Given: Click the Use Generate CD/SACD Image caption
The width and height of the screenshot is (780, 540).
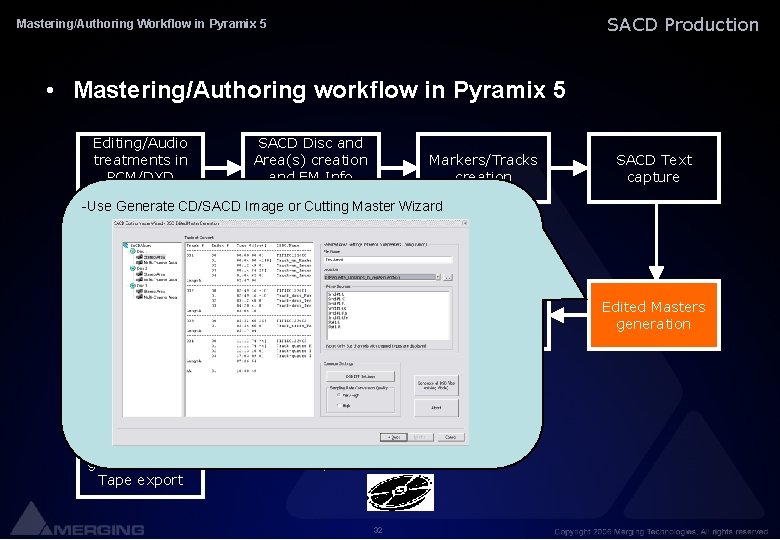Looking at the screenshot, I should tap(262, 206).
